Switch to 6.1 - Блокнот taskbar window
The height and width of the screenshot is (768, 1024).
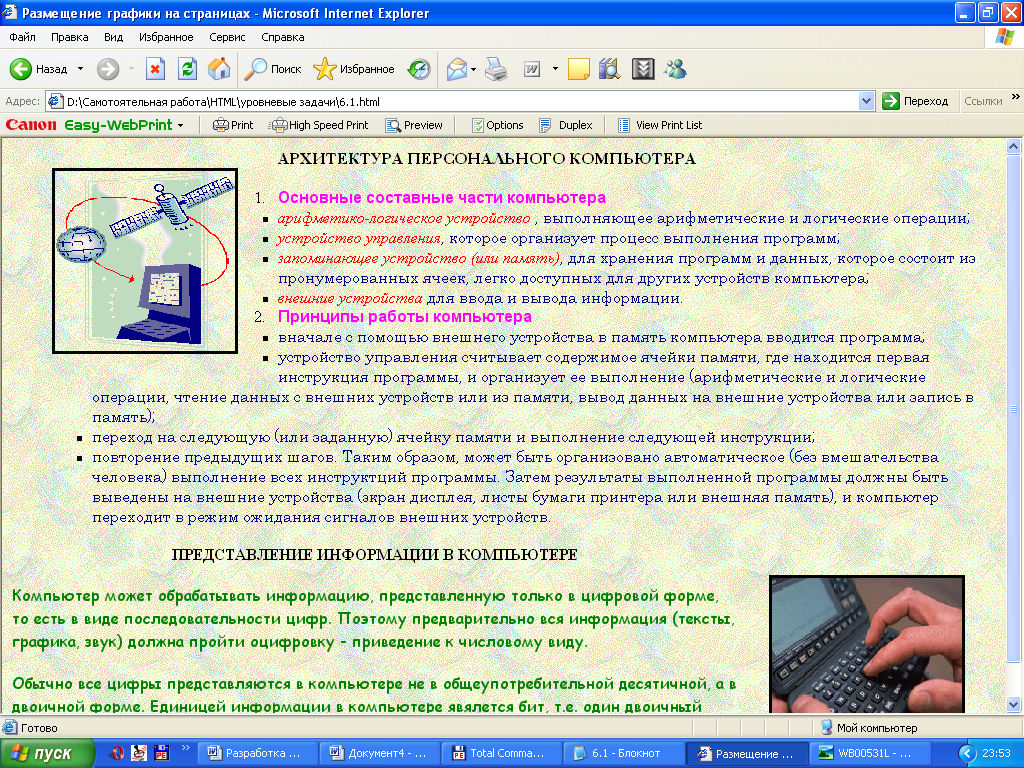(x=624, y=753)
